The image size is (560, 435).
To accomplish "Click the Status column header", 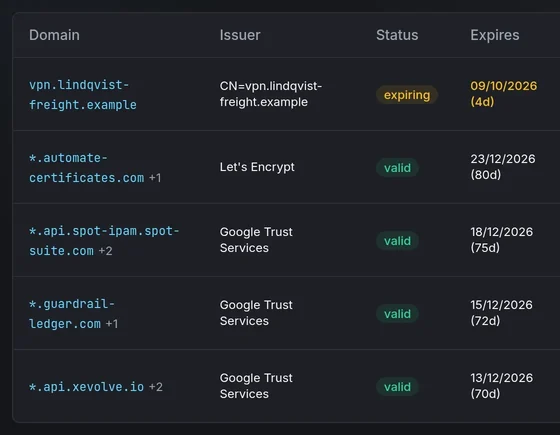I will pyautogui.click(x=397, y=35).
